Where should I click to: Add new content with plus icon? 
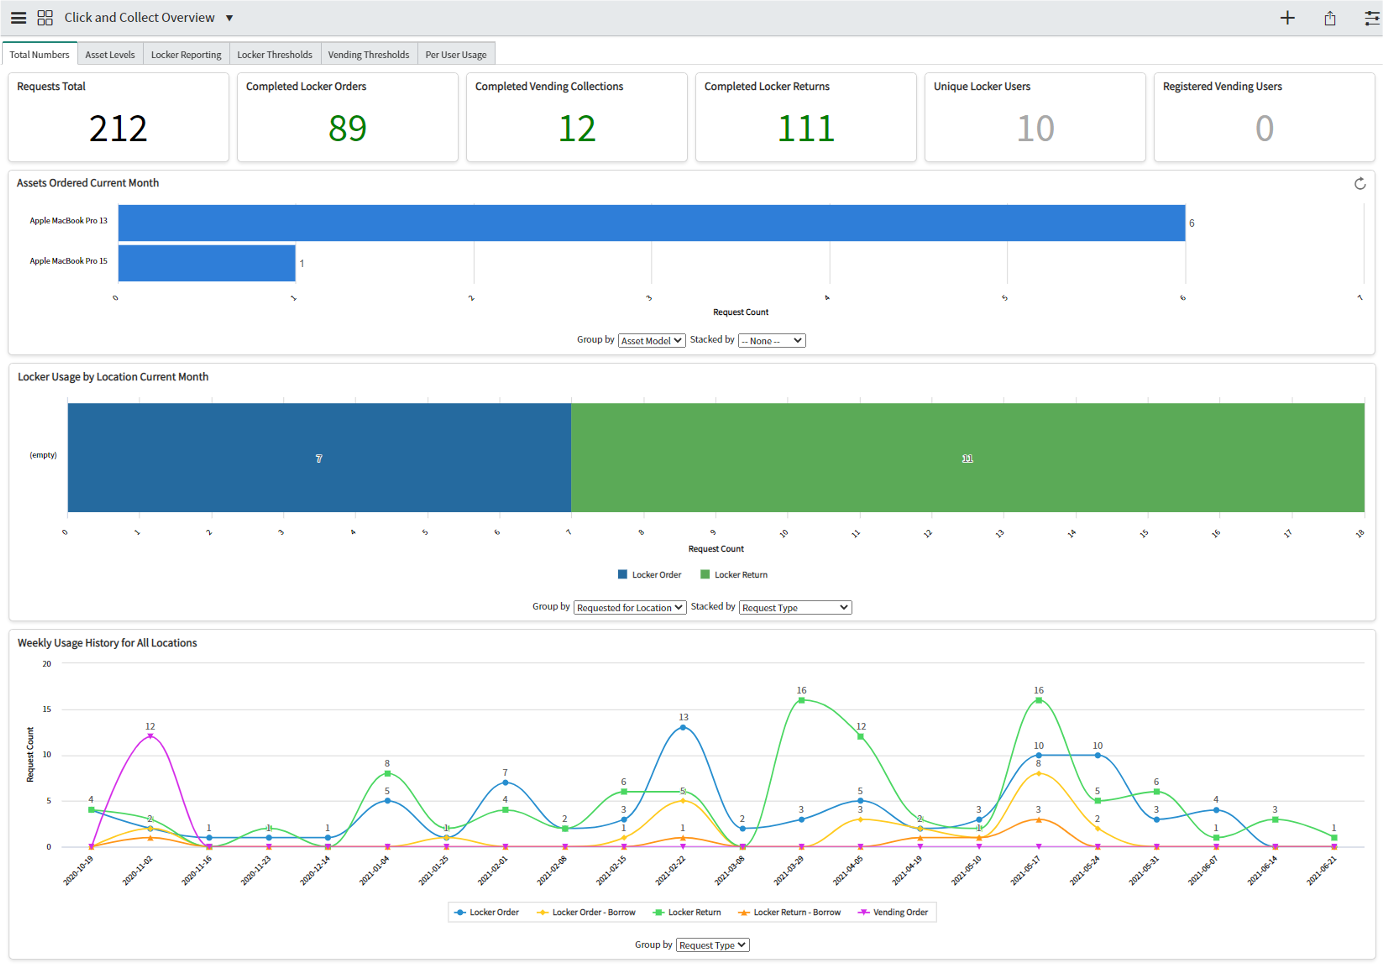coord(1287,18)
